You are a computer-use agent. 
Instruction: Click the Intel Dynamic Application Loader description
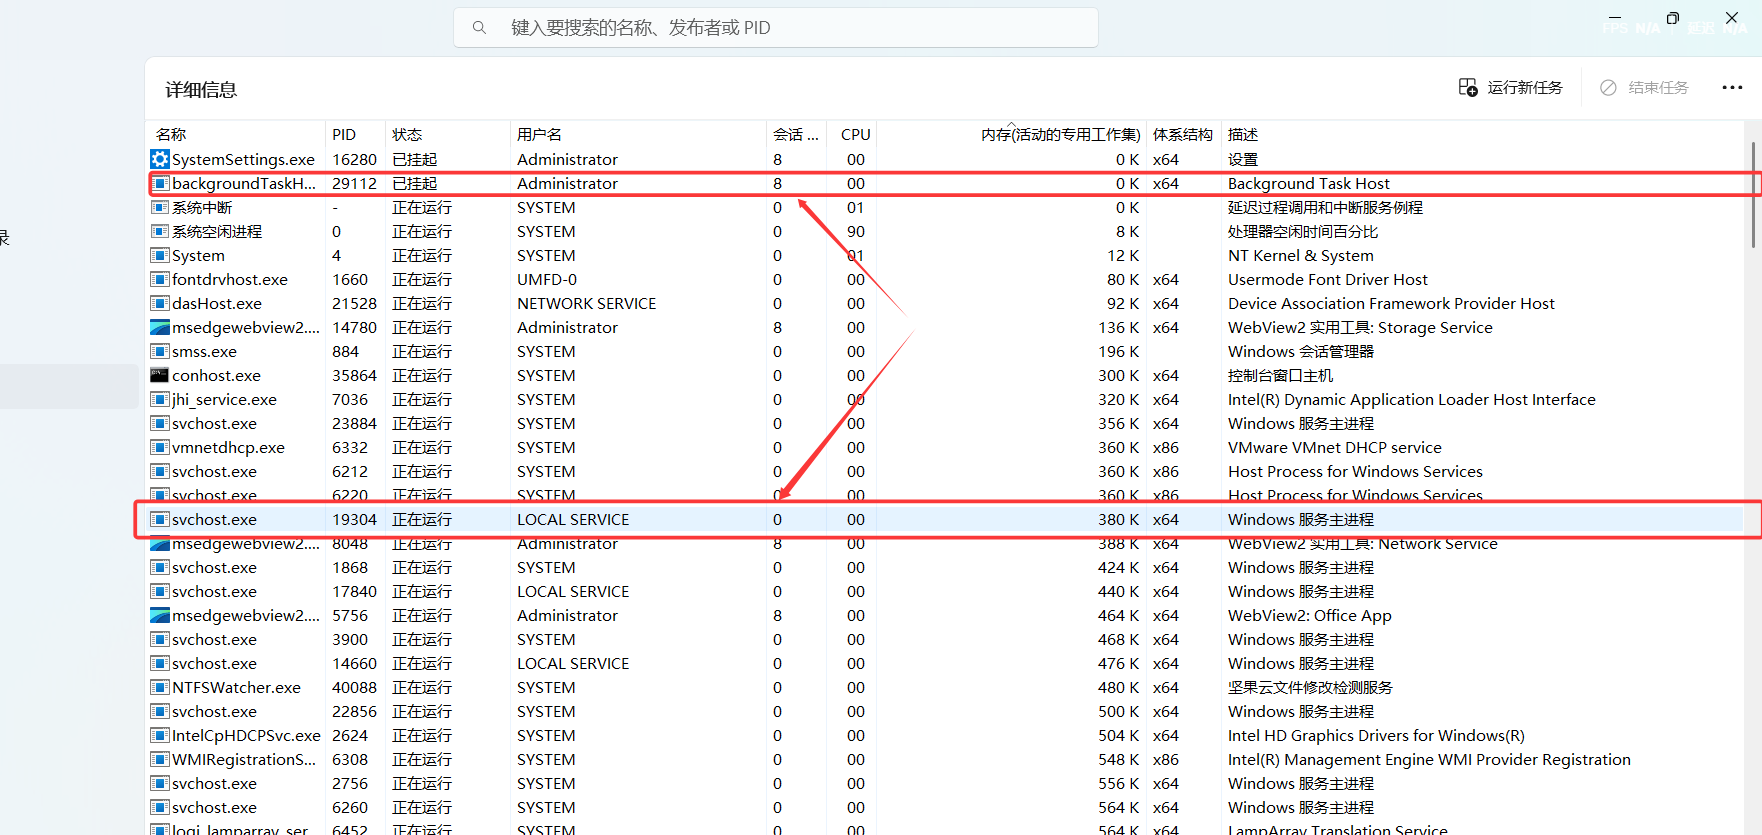(1412, 399)
